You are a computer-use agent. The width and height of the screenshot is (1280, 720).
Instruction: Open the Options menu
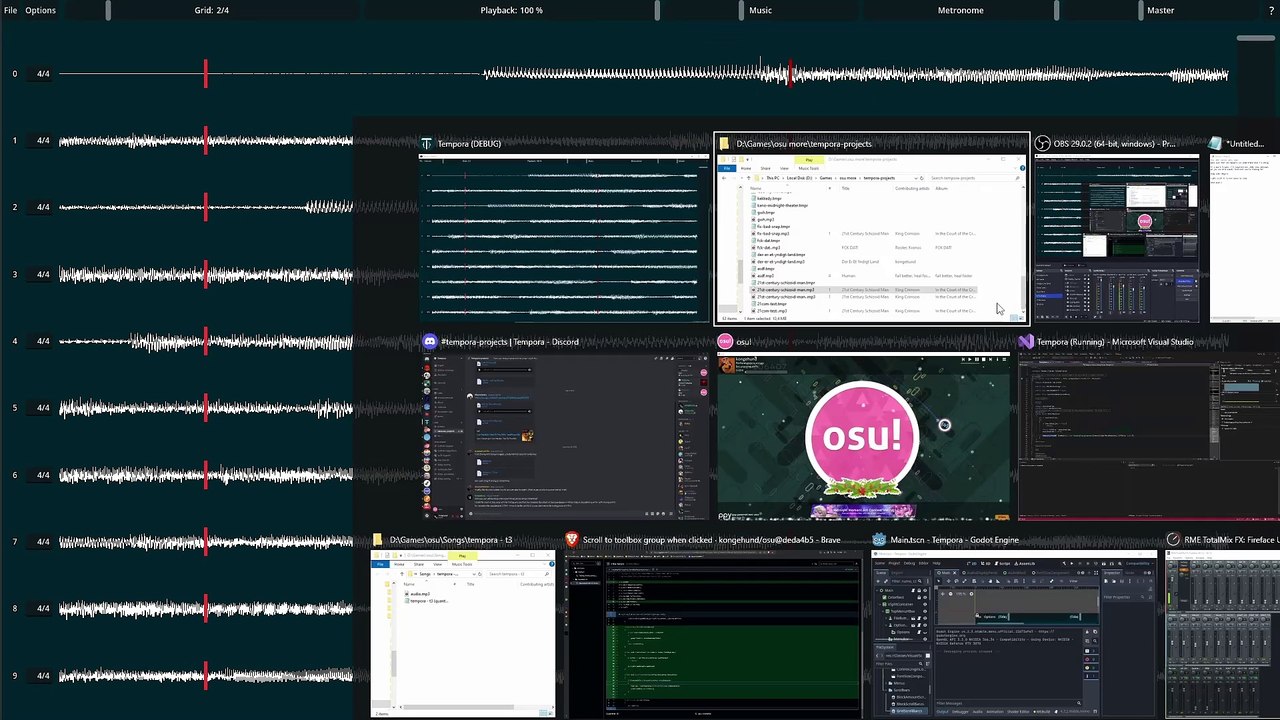click(x=40, y=10)
